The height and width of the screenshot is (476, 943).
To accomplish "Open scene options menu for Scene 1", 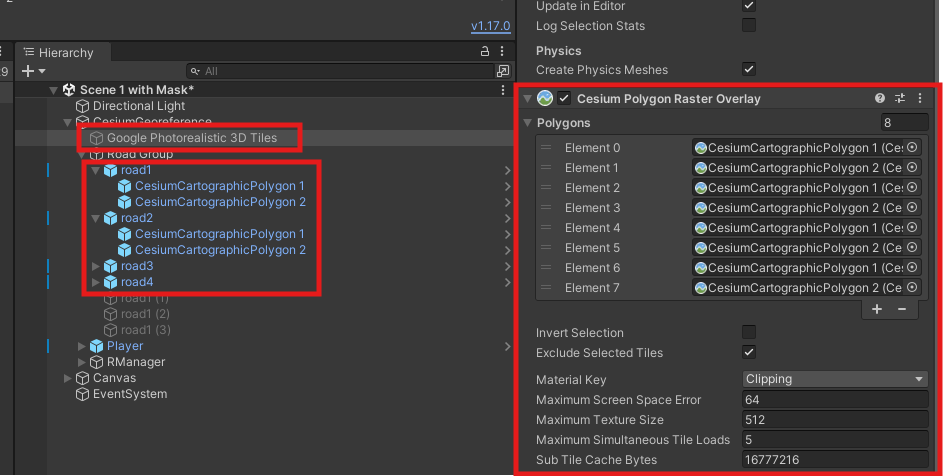I will [x=503, y=90].
